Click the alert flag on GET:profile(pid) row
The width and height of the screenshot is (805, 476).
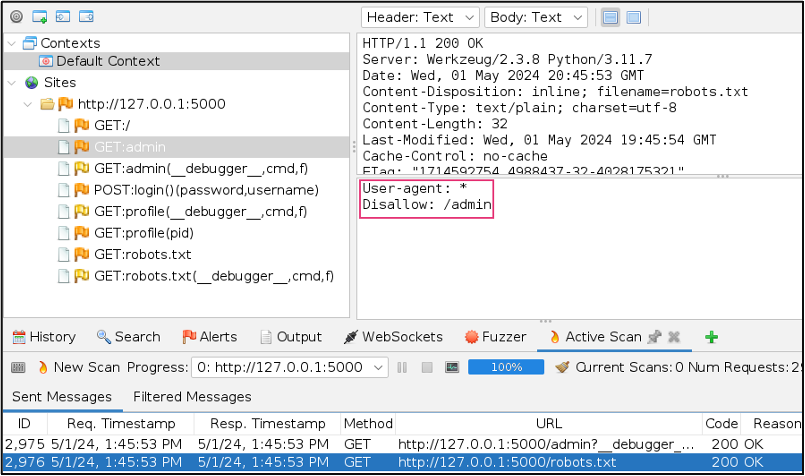tap(81, 233)
